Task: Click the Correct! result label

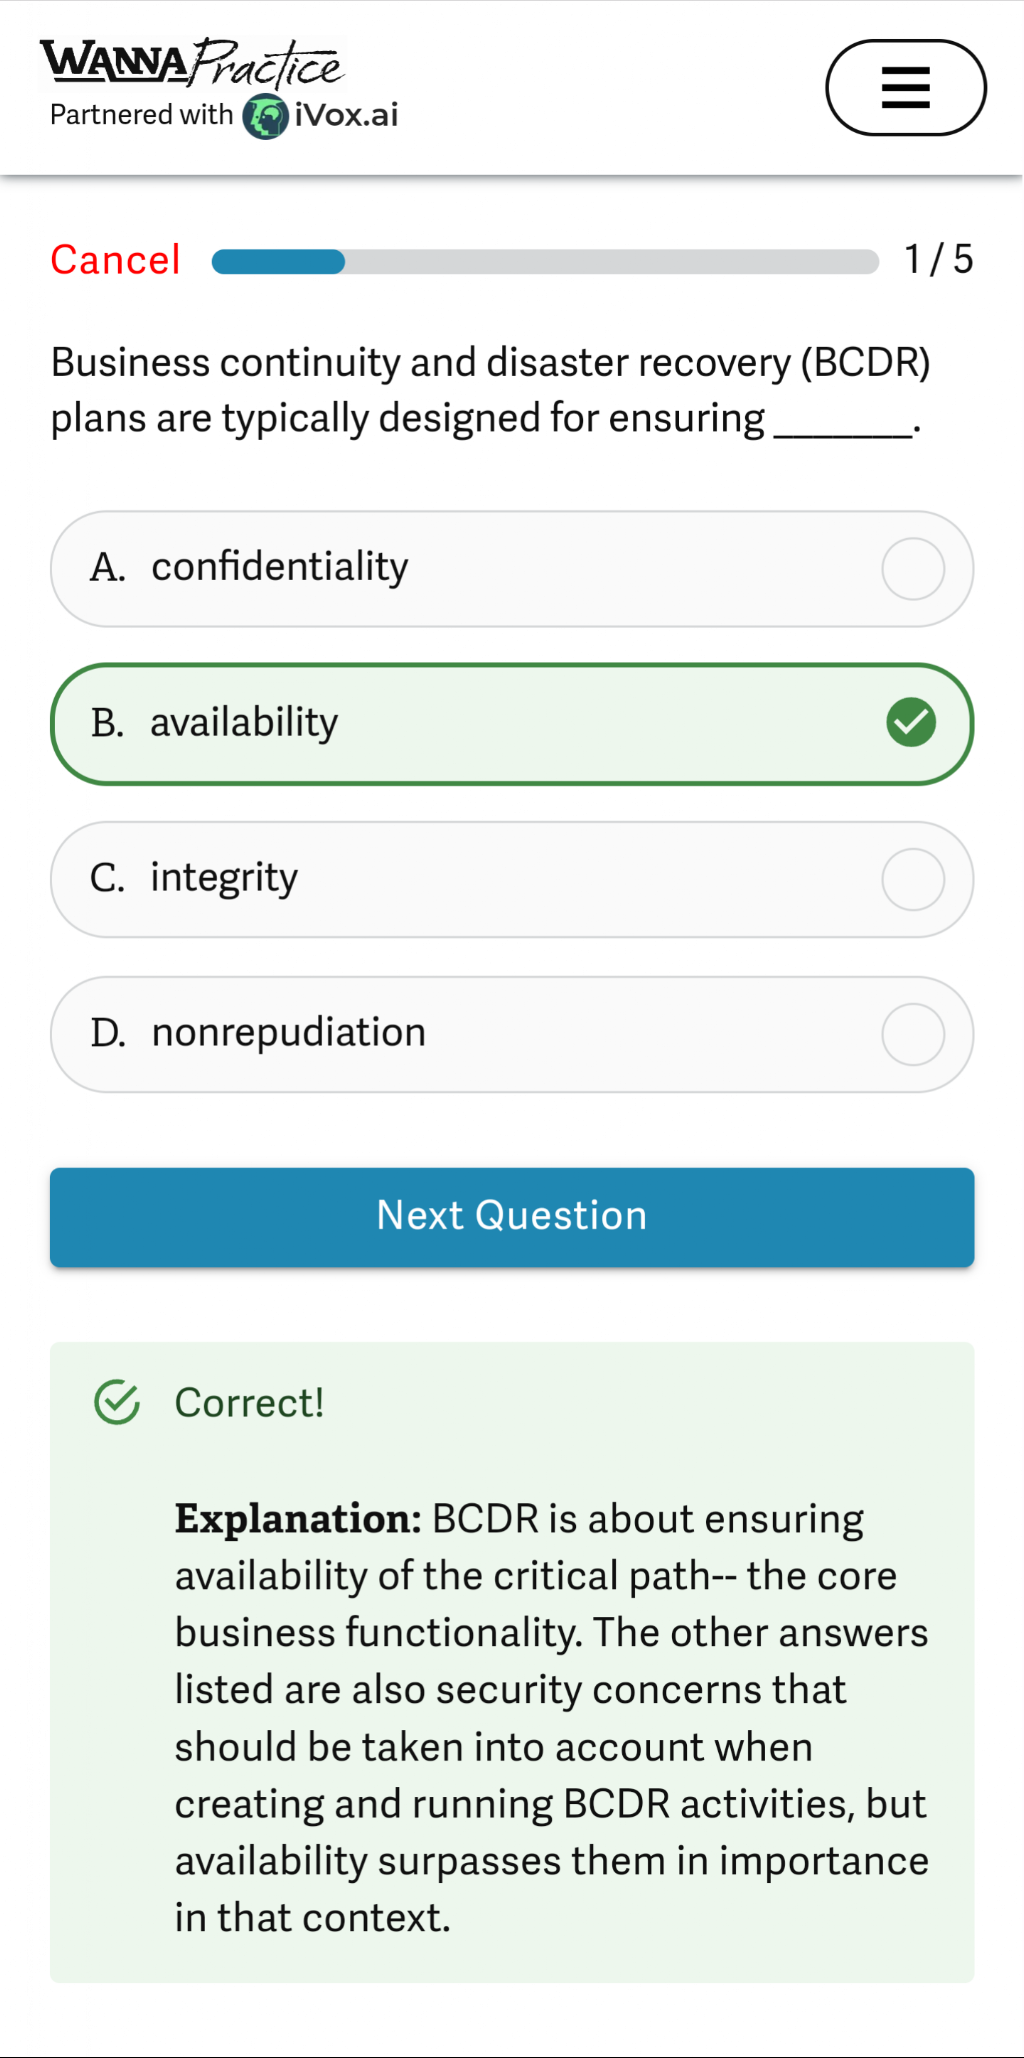Action: point(248,1402)
